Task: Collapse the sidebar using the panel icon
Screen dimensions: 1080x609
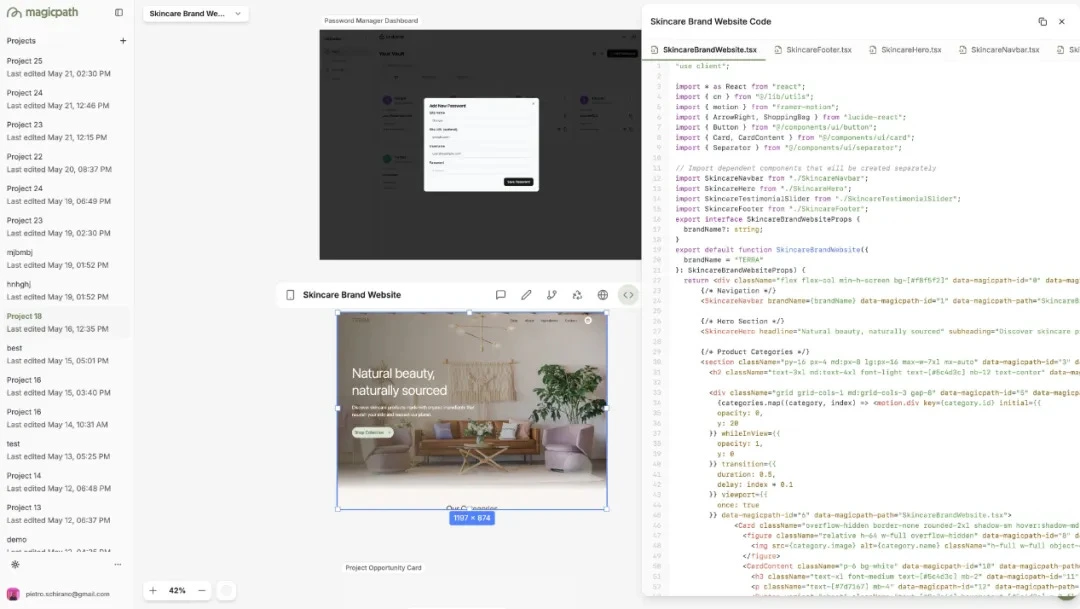Action: [117, 12]
